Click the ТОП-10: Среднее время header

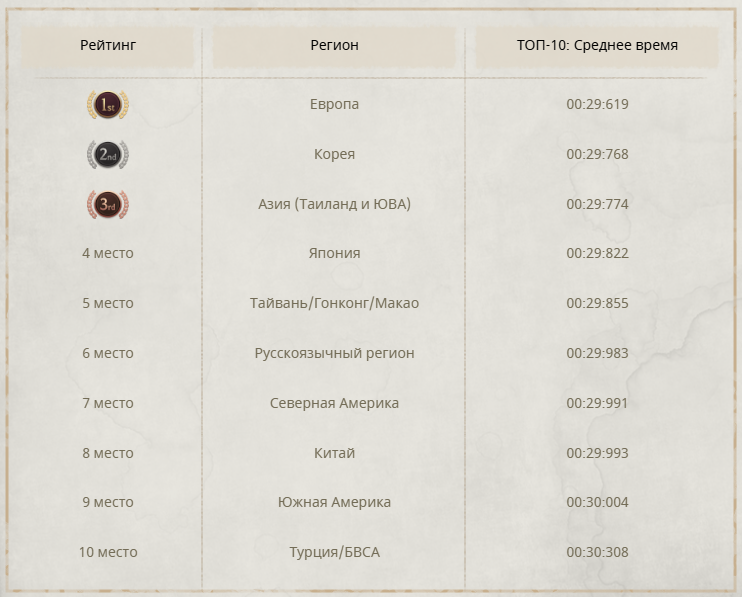pos(597,46)
